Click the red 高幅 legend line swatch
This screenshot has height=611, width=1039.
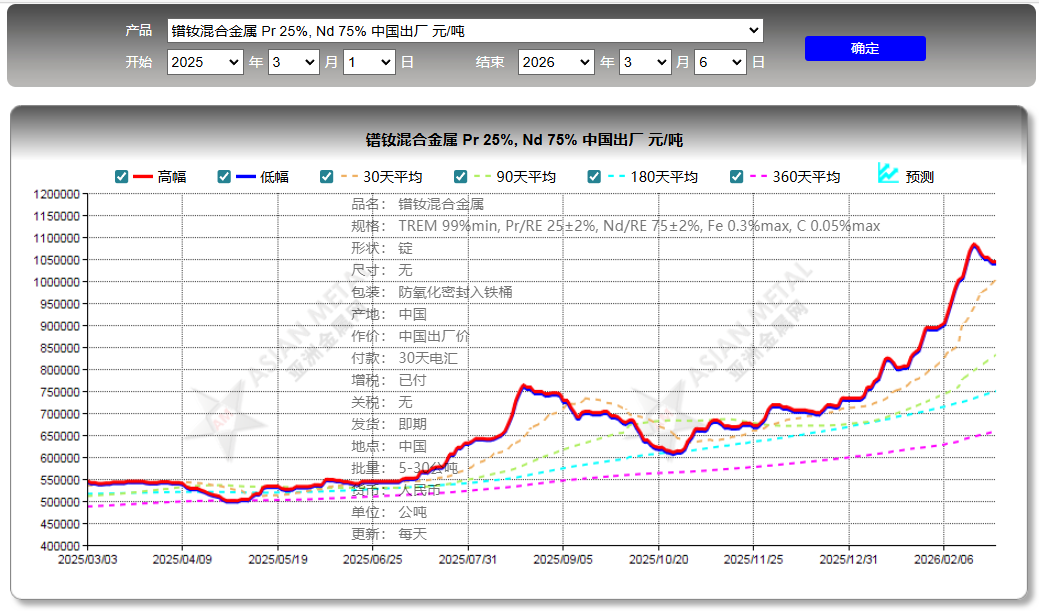click(143, 177)
